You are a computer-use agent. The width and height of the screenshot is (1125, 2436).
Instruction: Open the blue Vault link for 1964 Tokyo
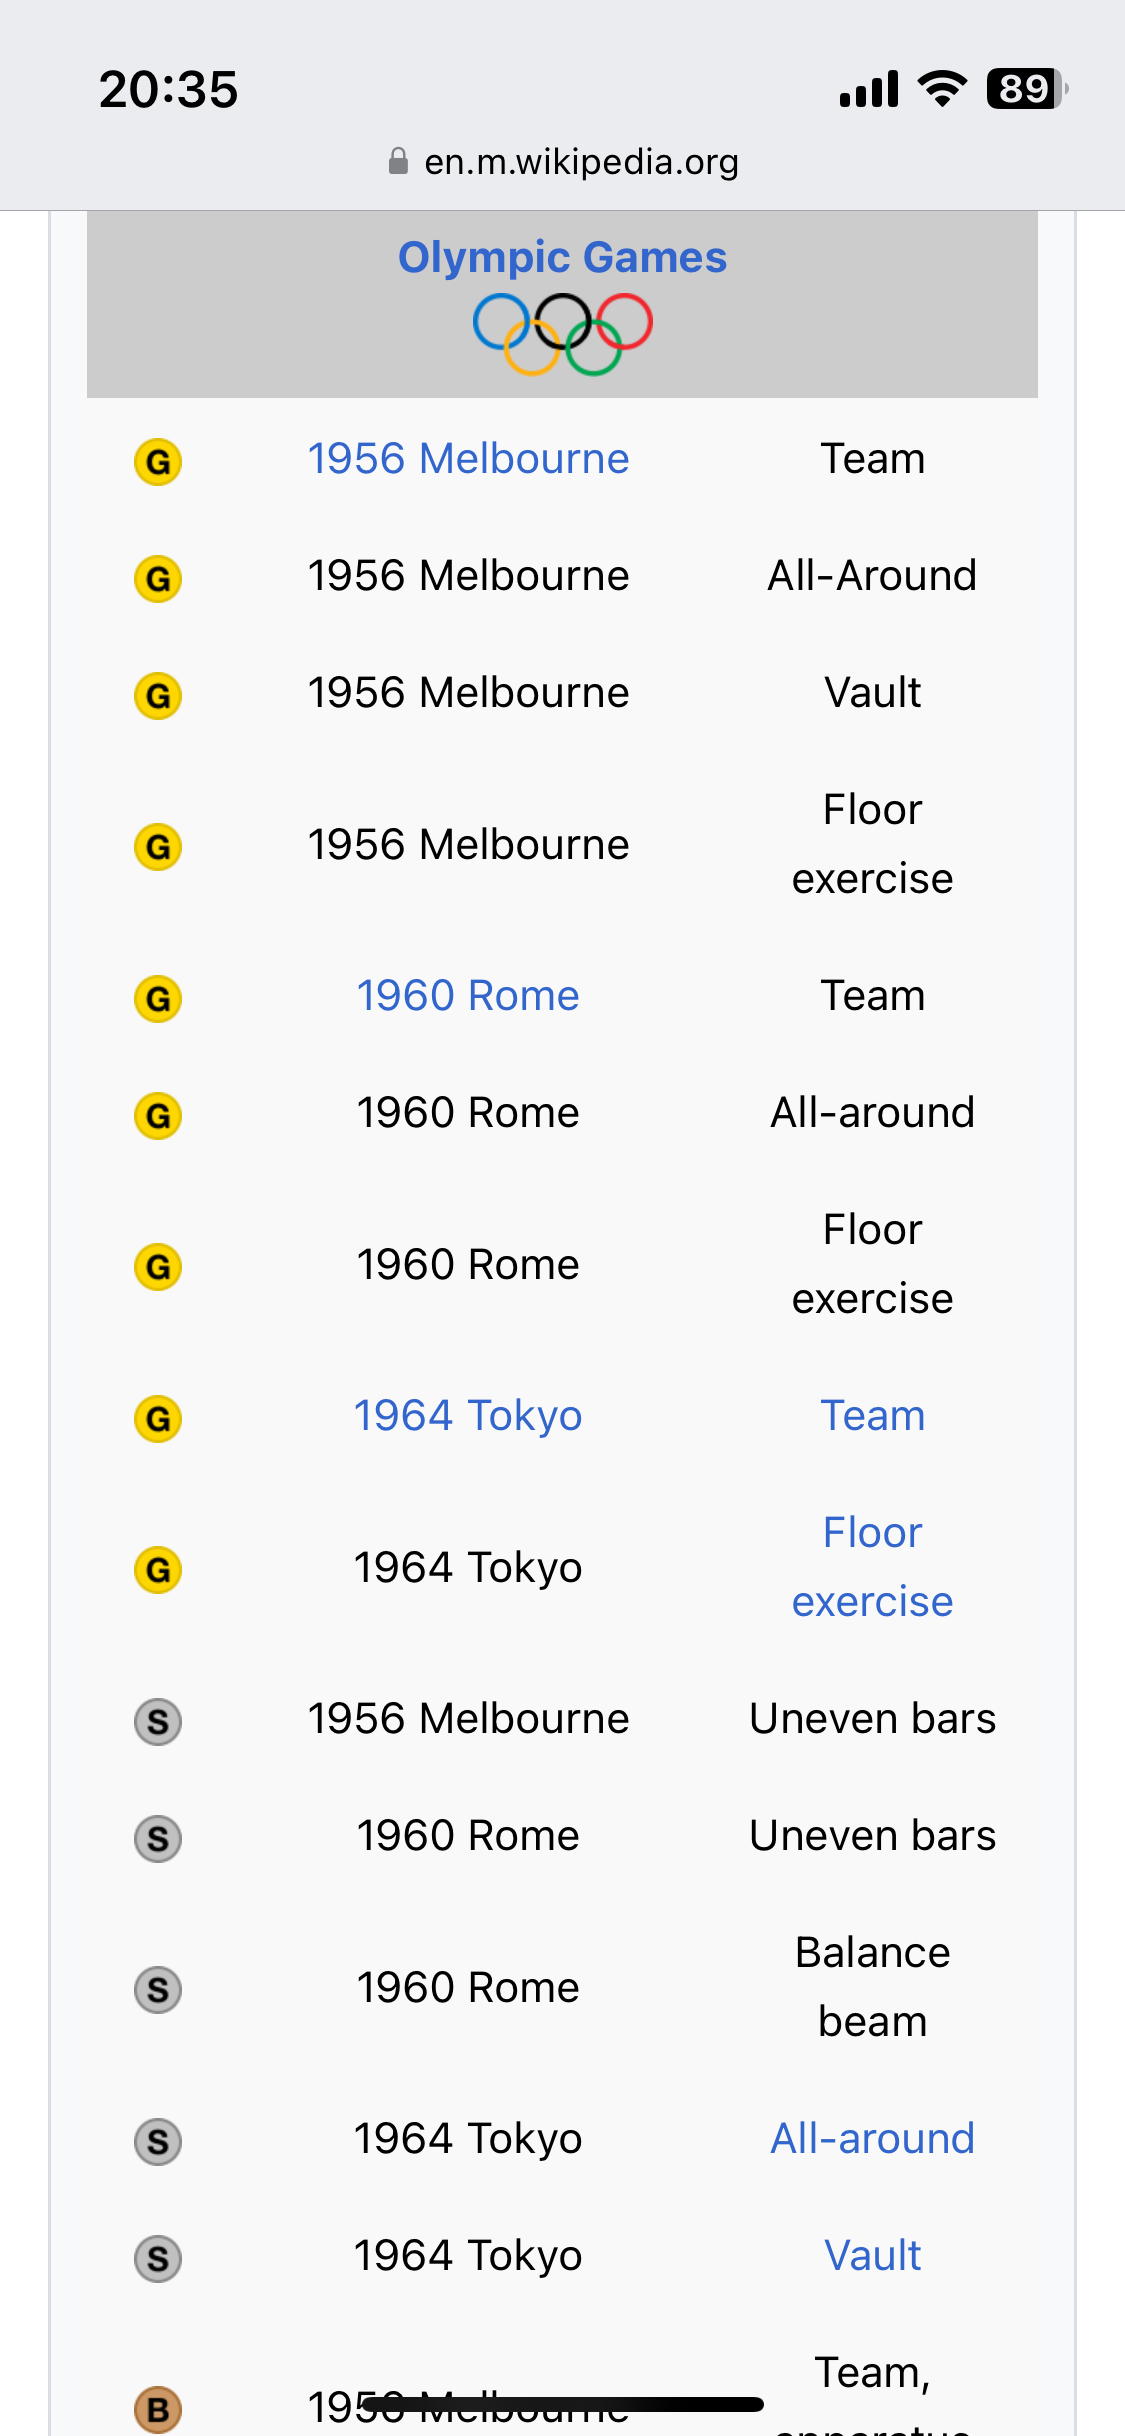(x=873, y=2256)
